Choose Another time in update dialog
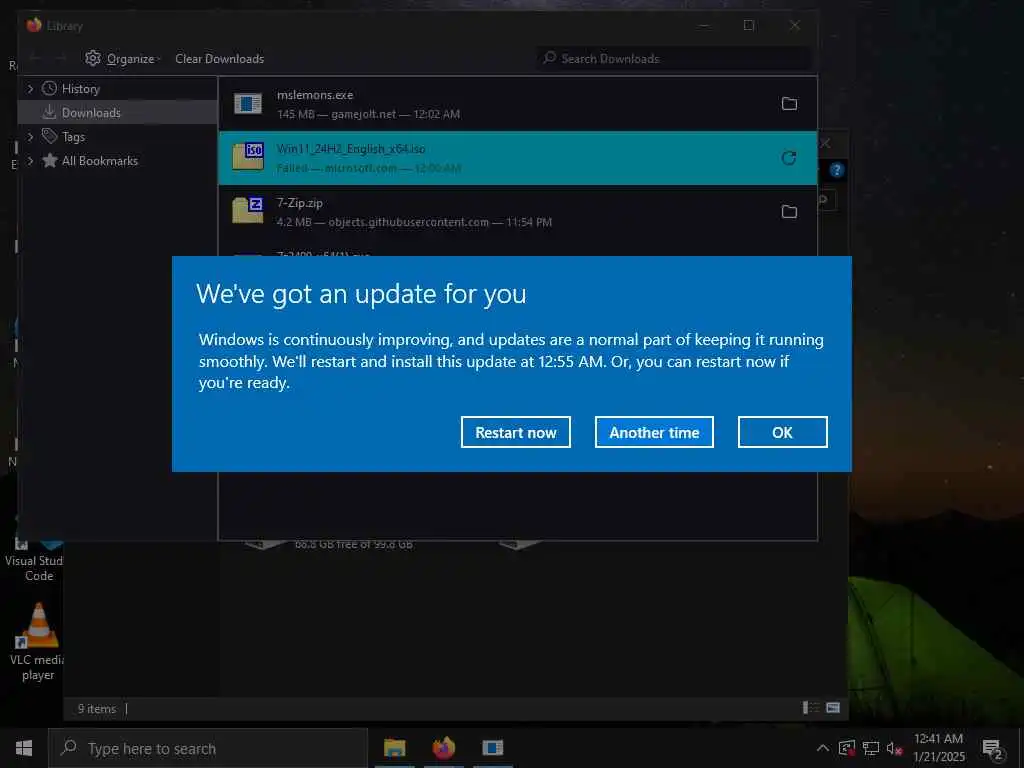 (654, 432)
